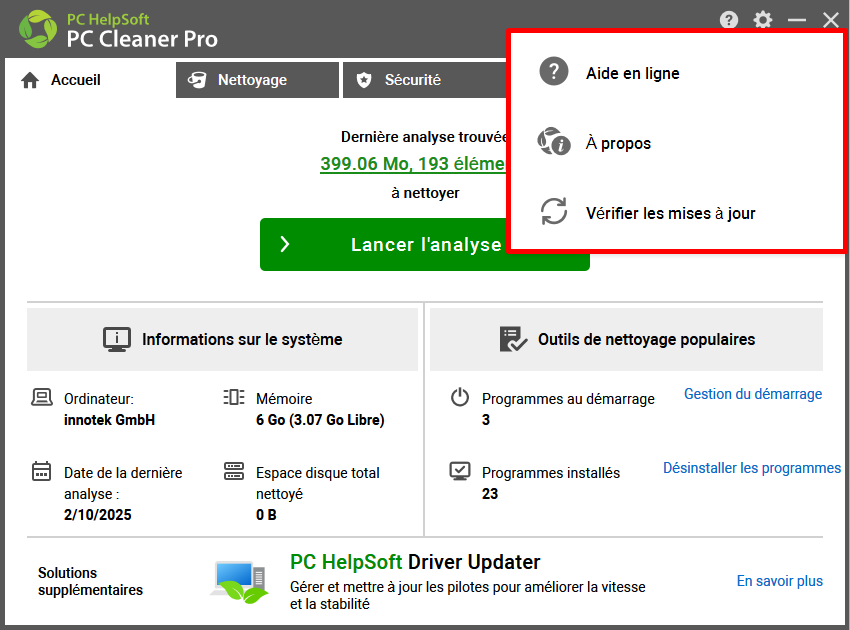Click the startup programs count 3
Screen dimensions: 850x630
click(x=486, y=420)
